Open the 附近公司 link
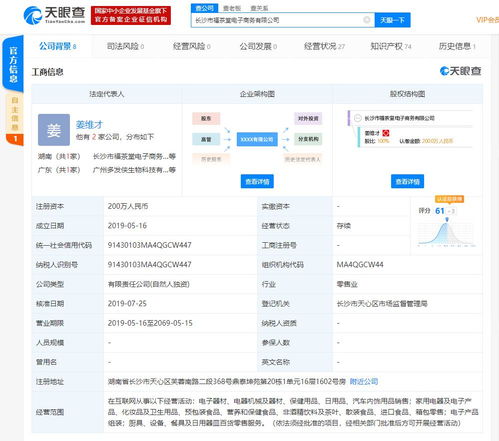This screenshot has height=441, width=499. tap(364, 381)
